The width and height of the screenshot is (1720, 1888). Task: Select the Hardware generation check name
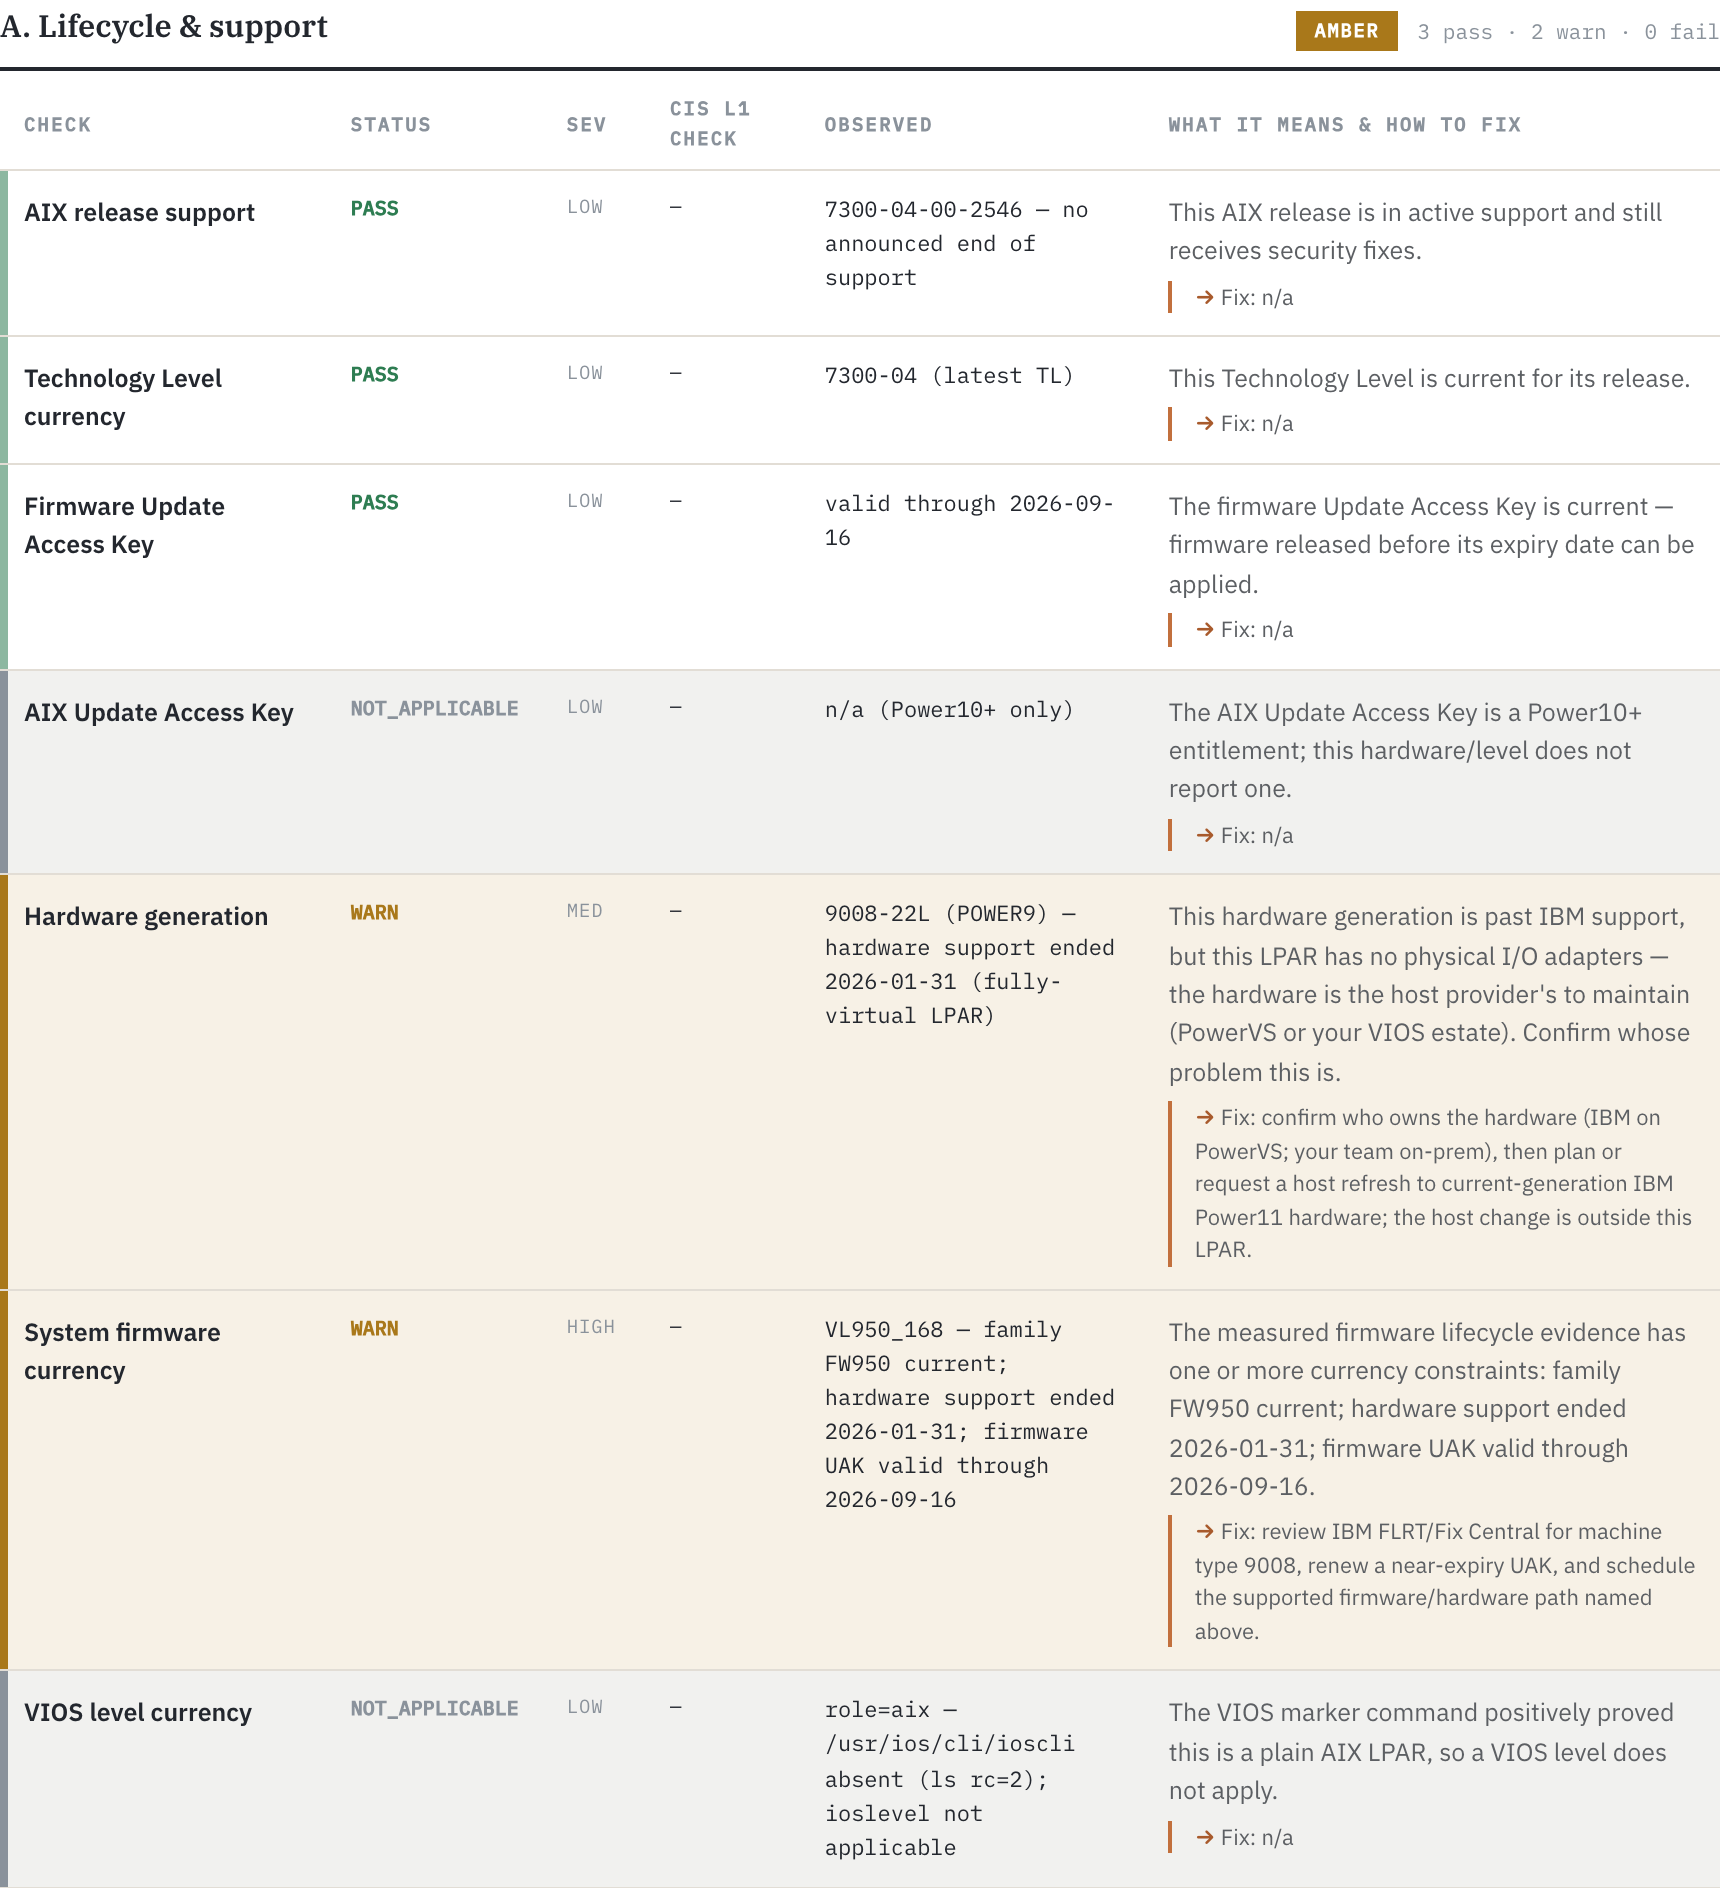[x=146, y=916]
